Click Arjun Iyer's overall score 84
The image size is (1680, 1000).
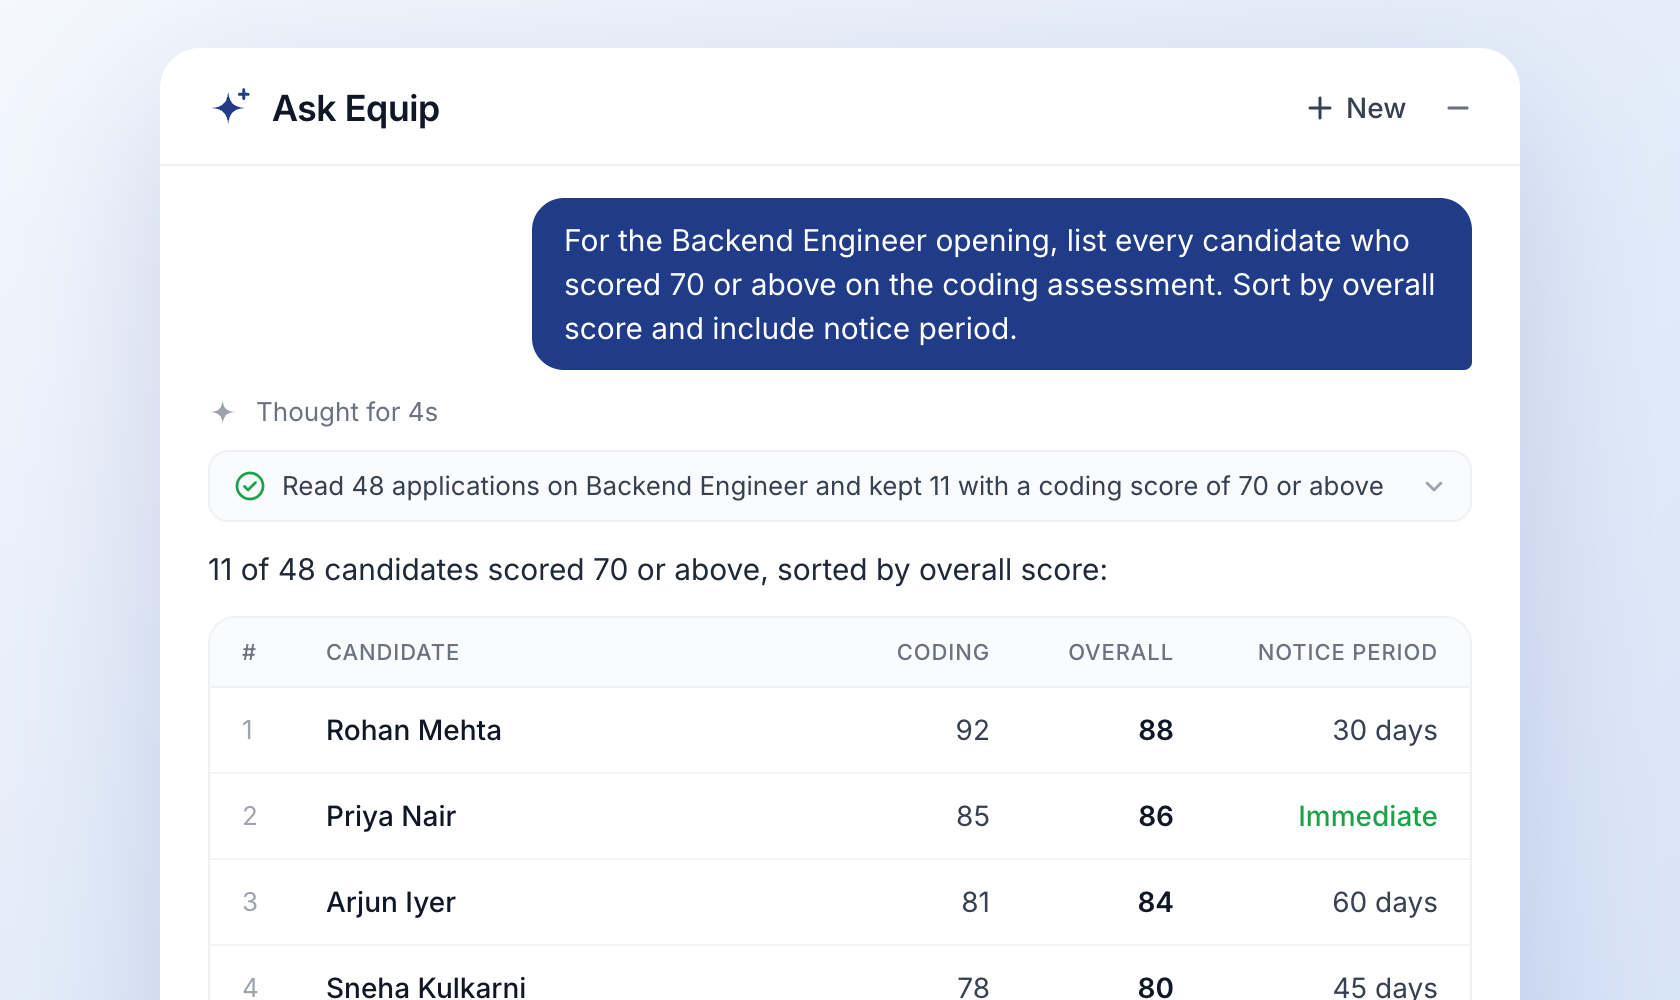(1155, 902)
